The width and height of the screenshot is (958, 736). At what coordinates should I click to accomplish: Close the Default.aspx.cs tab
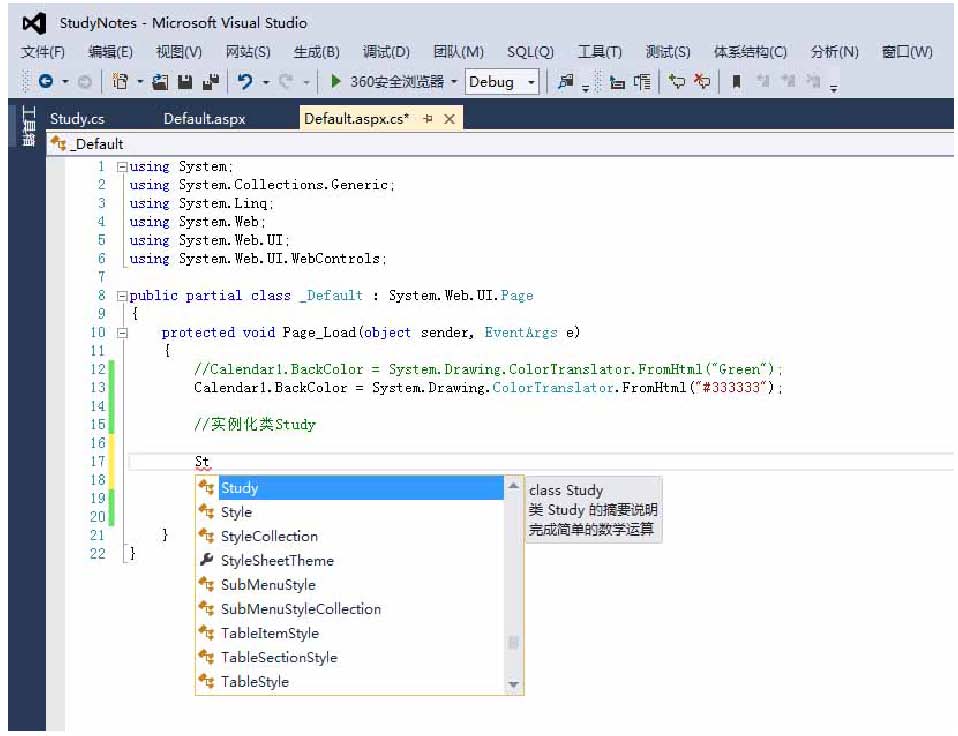(x=449, y=118)
